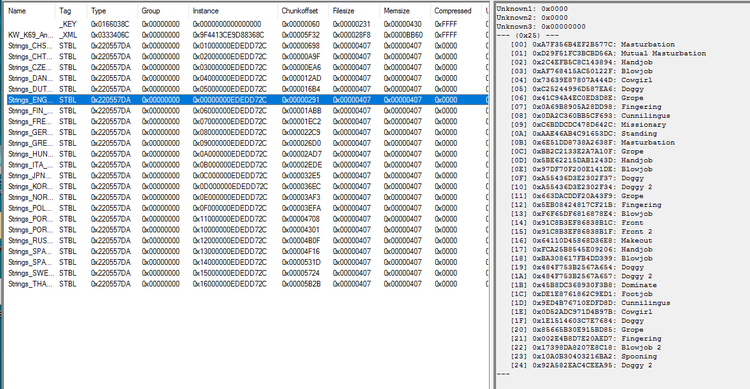This screenshot has height=389, width=750.
Task: Sort by the Memsize column header
Action: pos(405,11)
